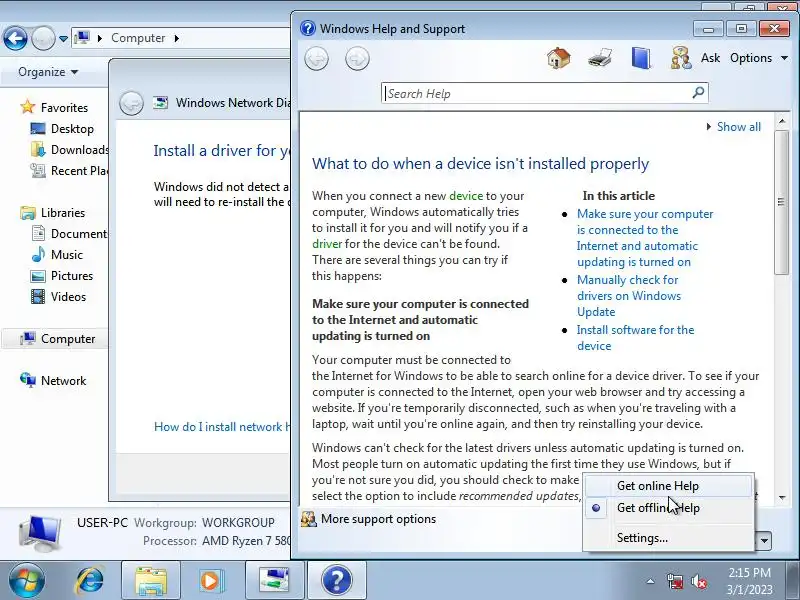Choose Get online Help menu entry
The height and width of the screenshot is (600, 800).
tap(668, 486)
